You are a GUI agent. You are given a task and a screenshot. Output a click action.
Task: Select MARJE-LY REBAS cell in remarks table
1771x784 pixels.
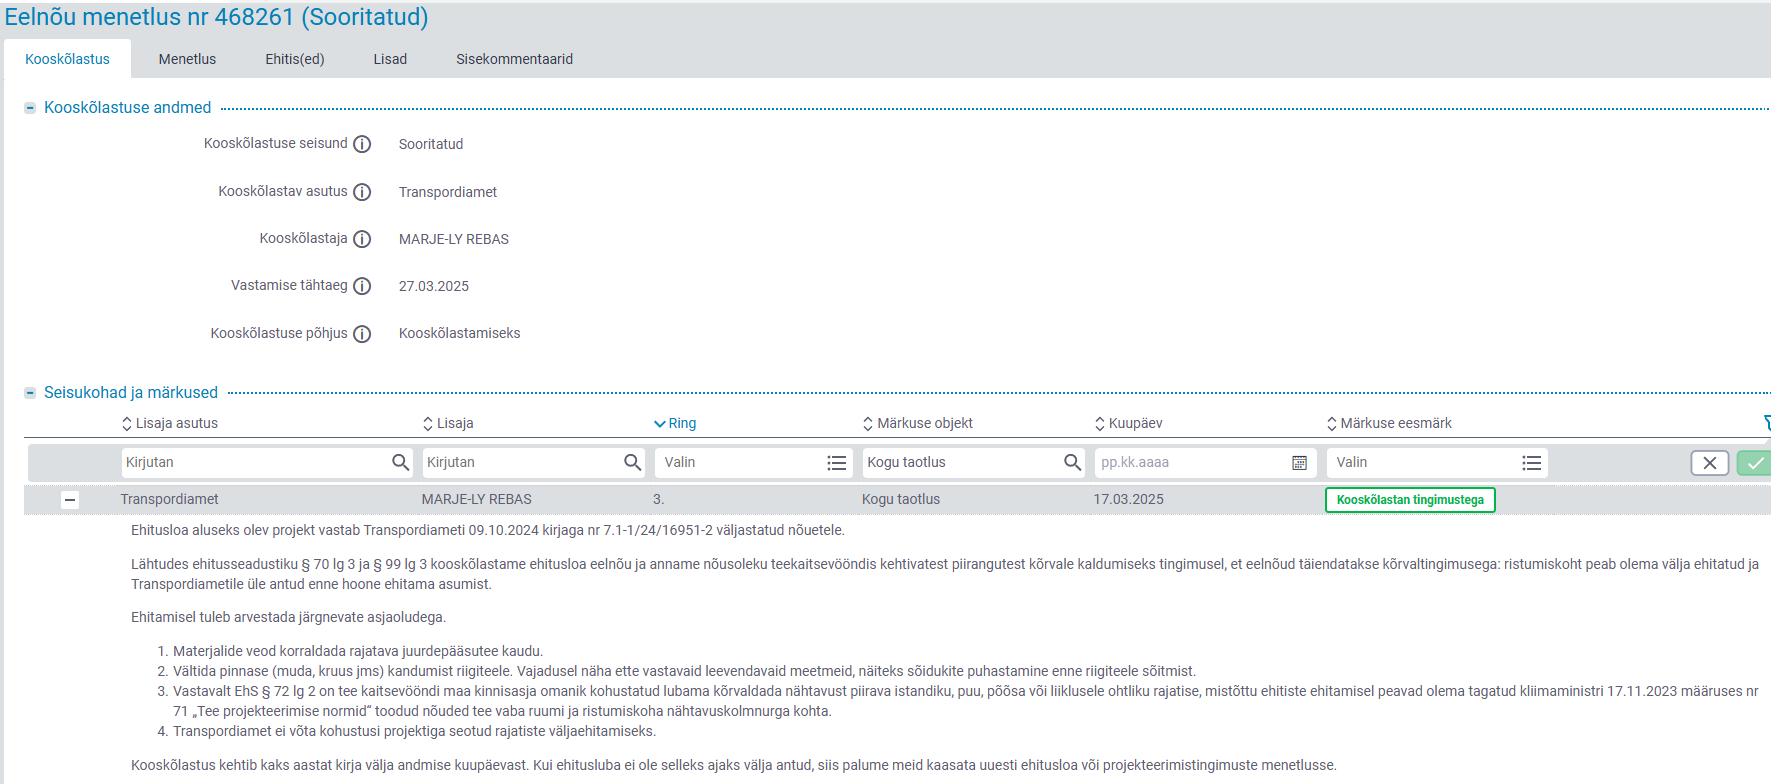pyautogui.click(x=476, y=499)
